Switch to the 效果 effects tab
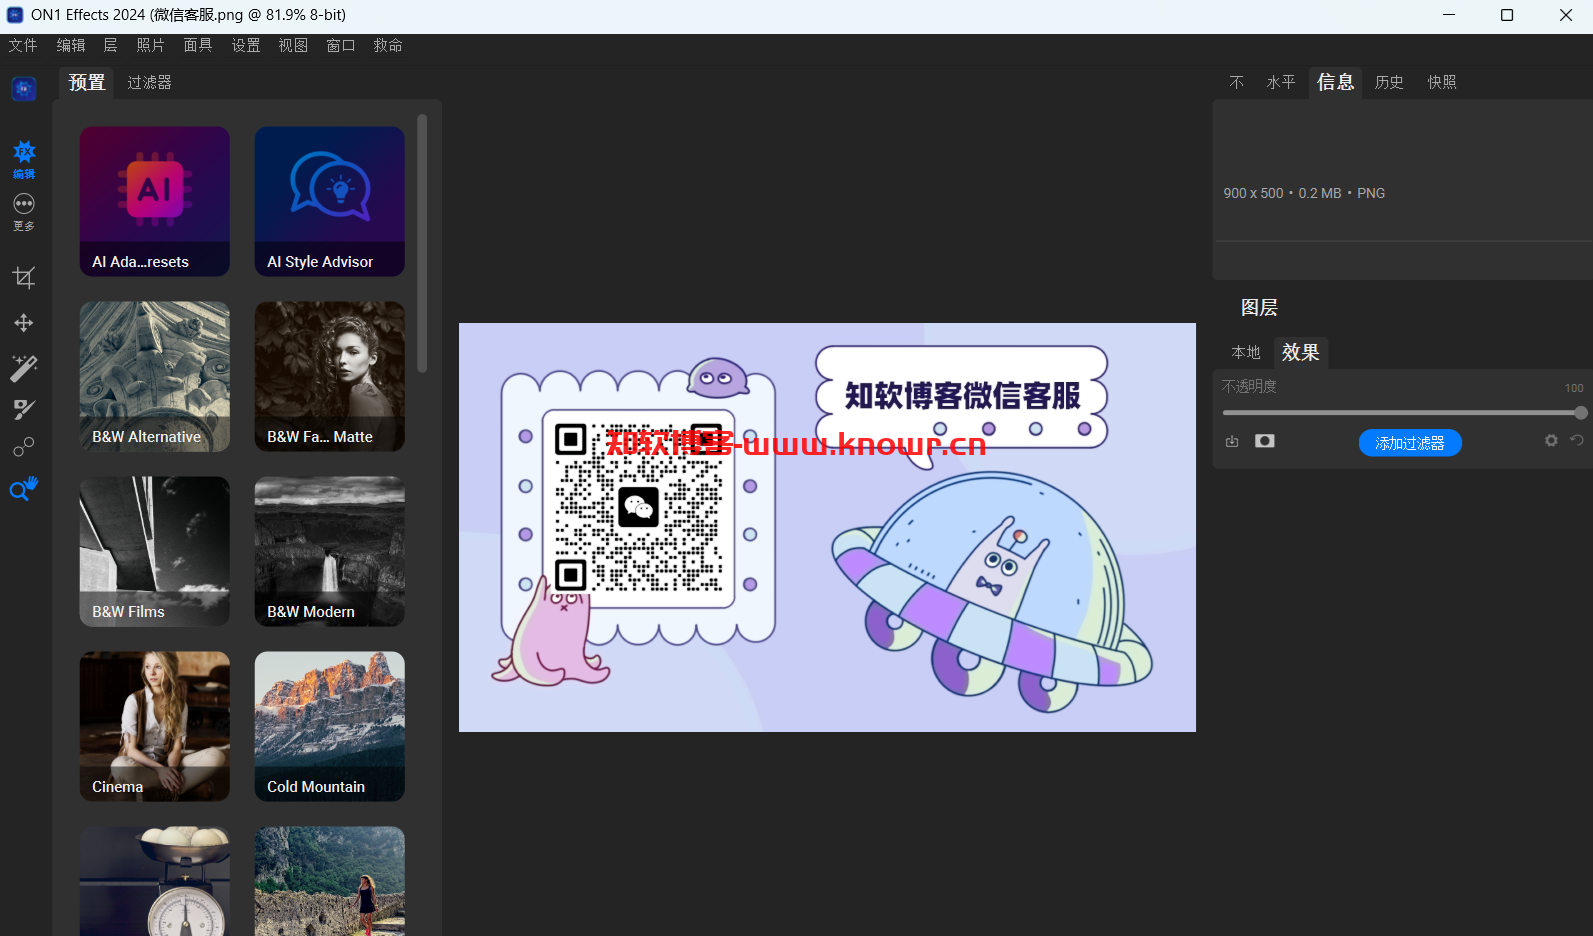 [1301, 352]
